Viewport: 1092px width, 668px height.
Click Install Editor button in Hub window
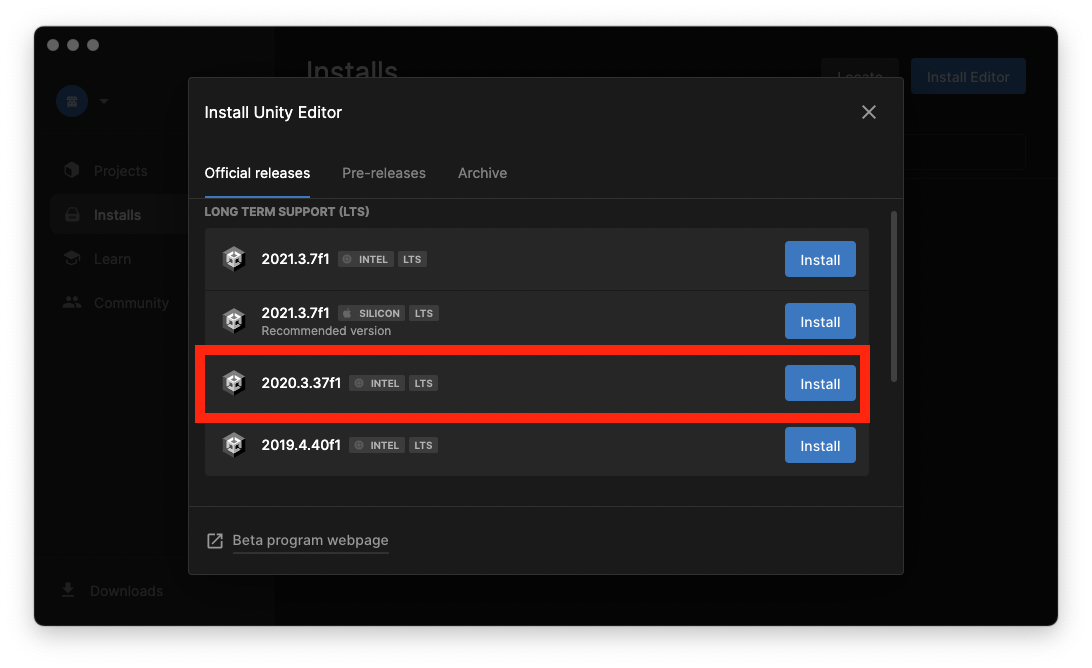coord(968,77)
